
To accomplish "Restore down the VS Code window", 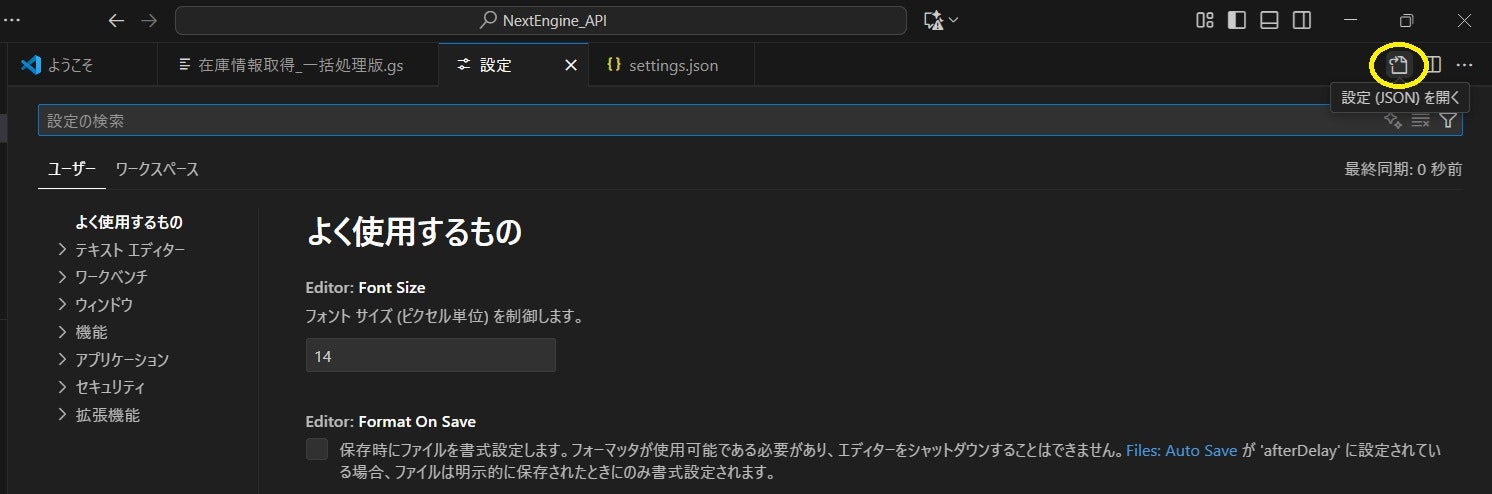I will (x=1407, y=20).
